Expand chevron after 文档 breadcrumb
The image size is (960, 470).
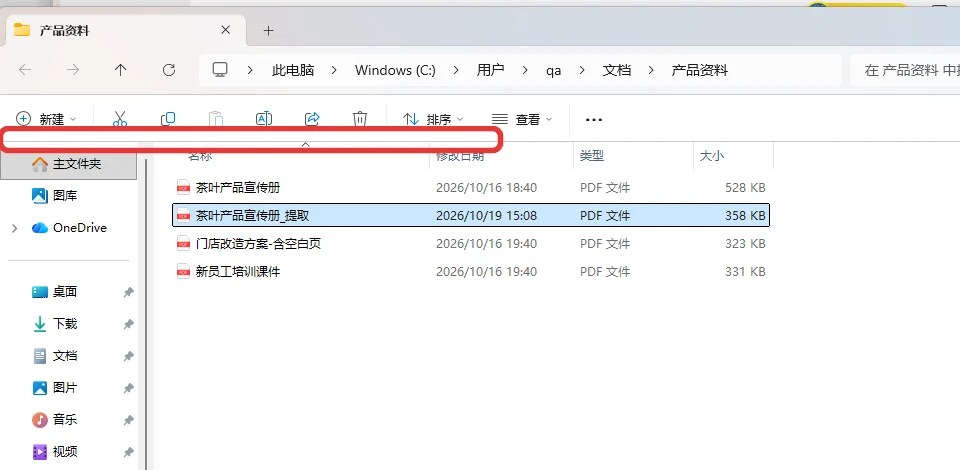pyautogui.click(x=651, y=70)
